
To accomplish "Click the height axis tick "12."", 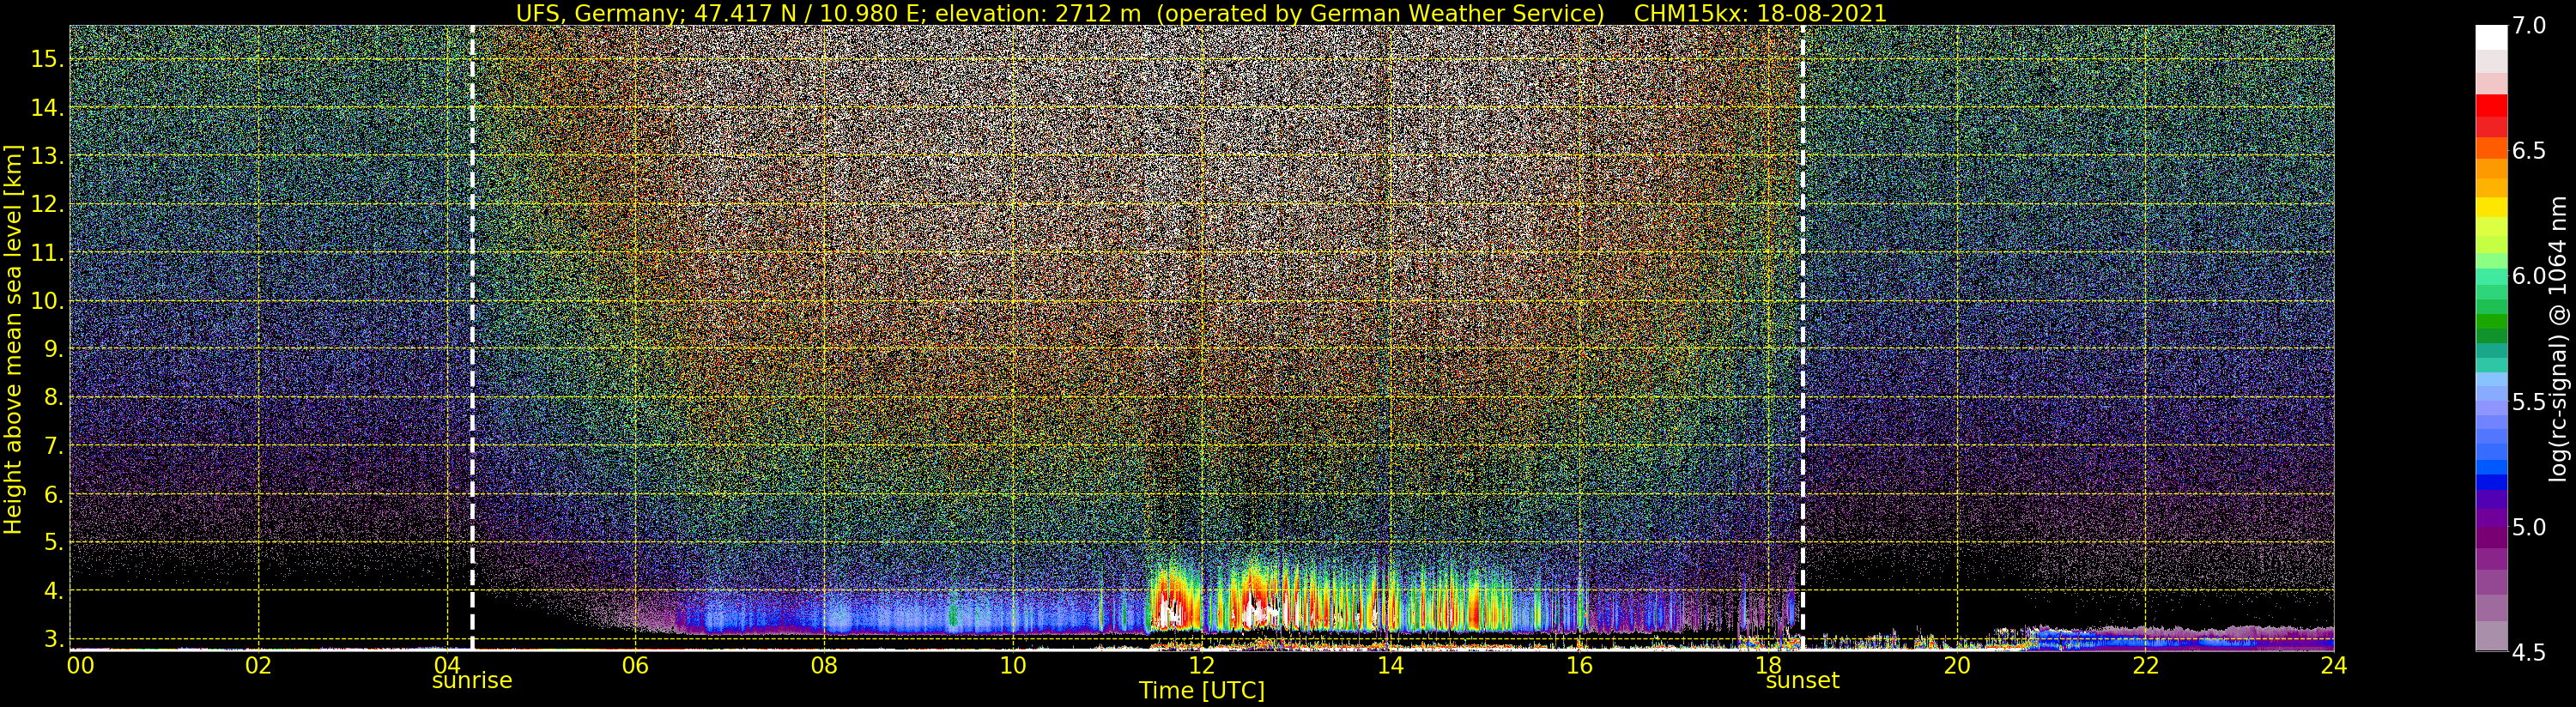I will click(x=47, y=204).
